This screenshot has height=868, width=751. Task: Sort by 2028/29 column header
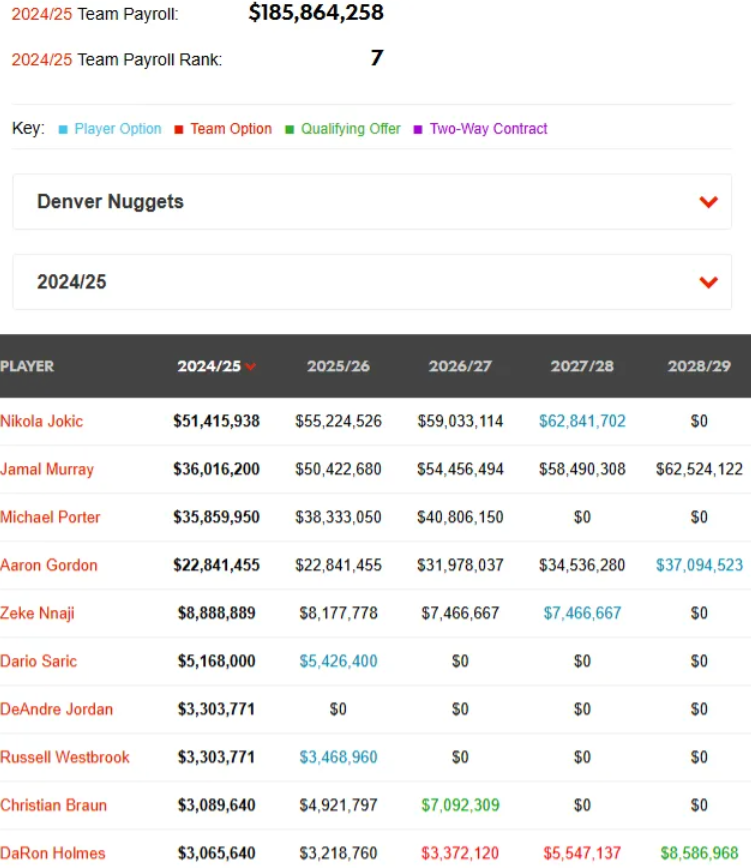point(699,366)
